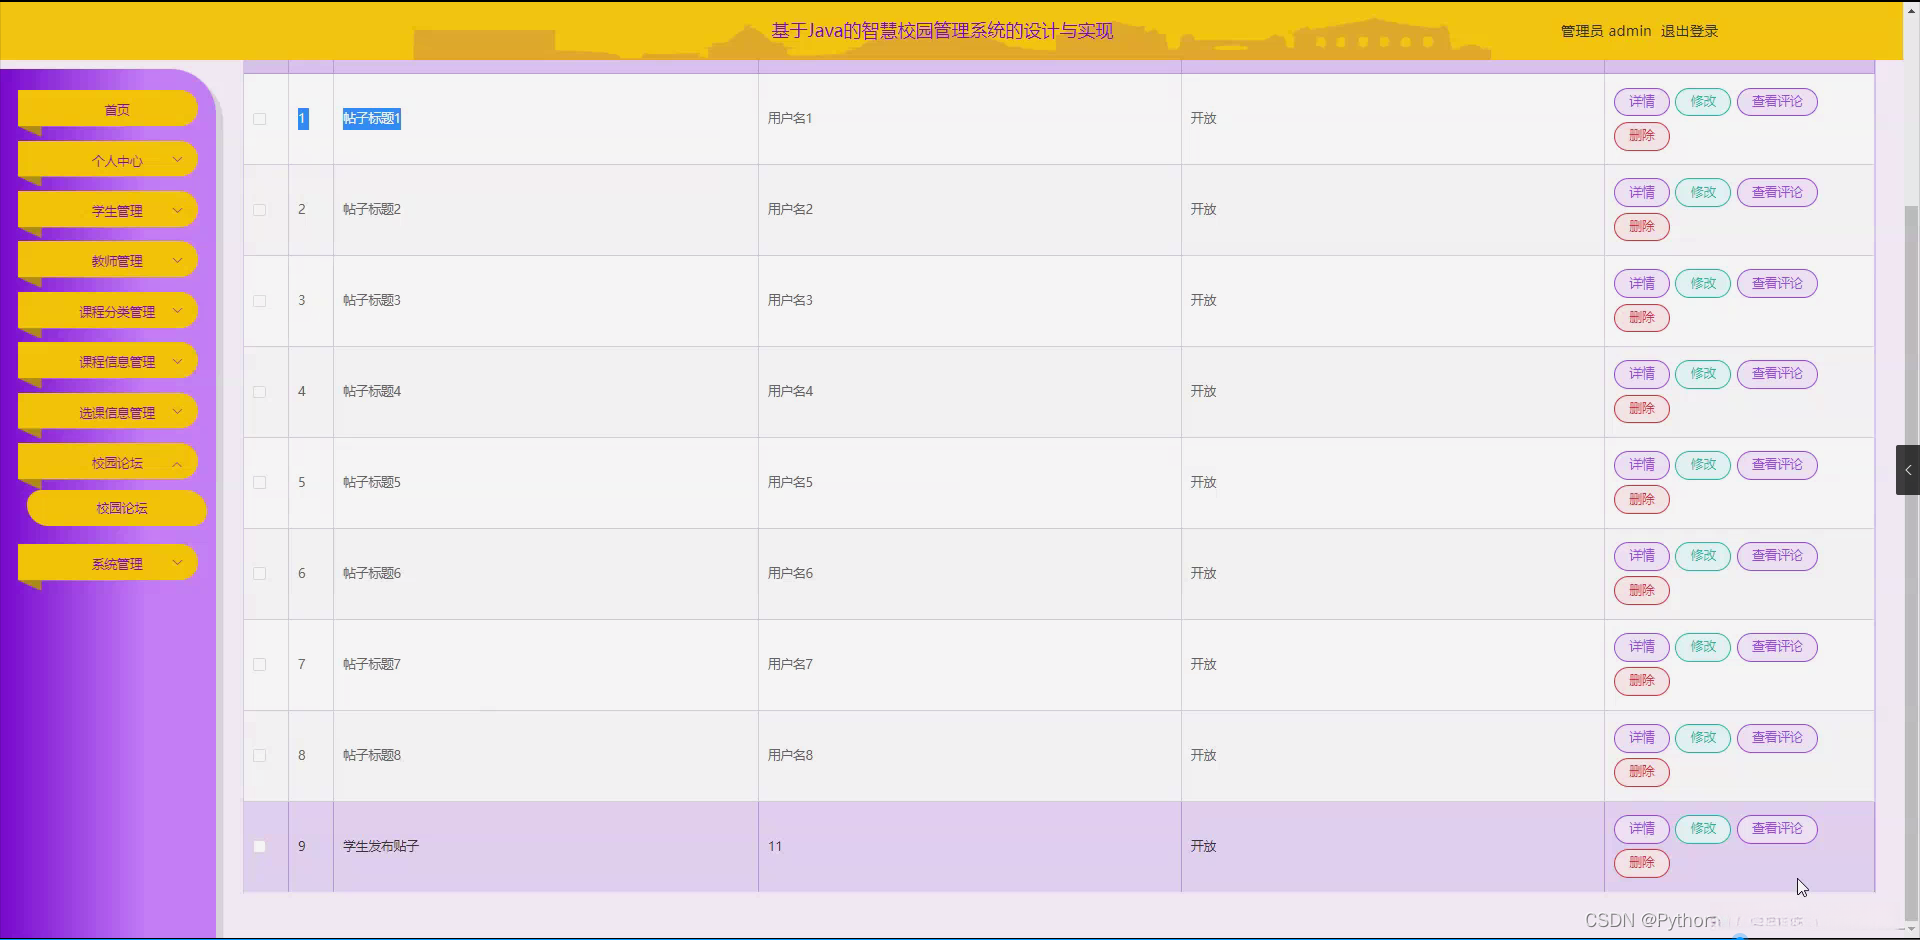The width and height of the screenshot is (1920, 940).
Task: Click the side panel collapse arrow handle
Action: click(1908, 470)
